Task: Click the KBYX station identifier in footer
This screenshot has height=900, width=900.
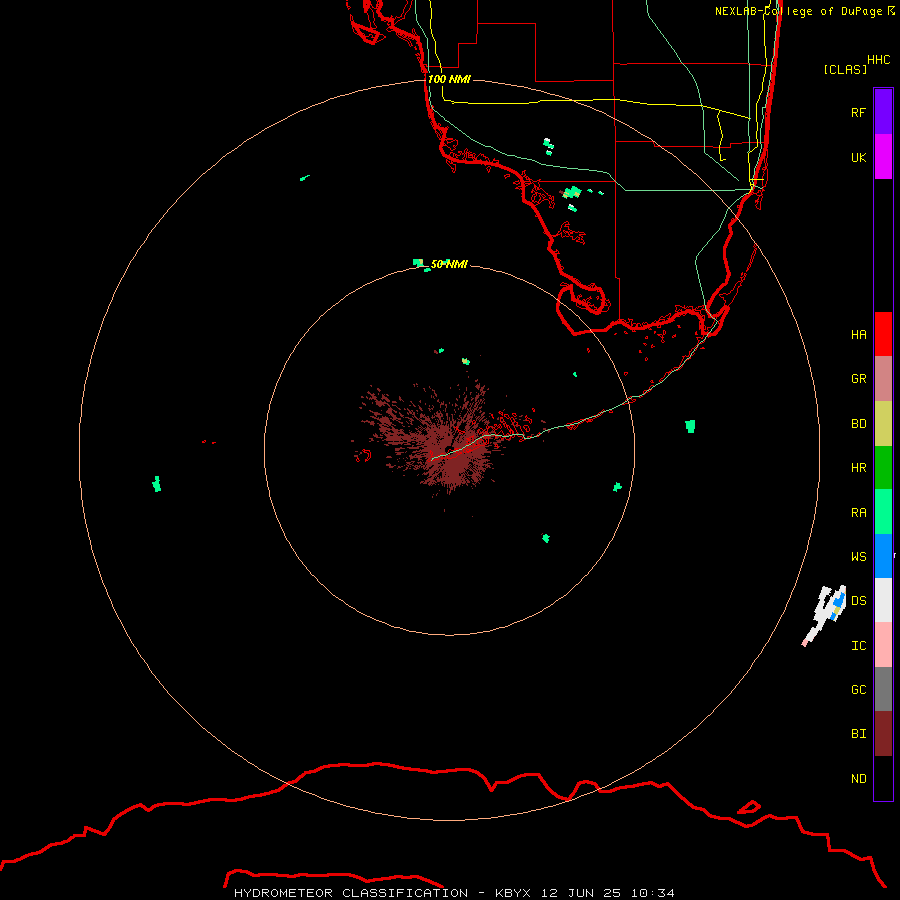Action: pos(513,893)
